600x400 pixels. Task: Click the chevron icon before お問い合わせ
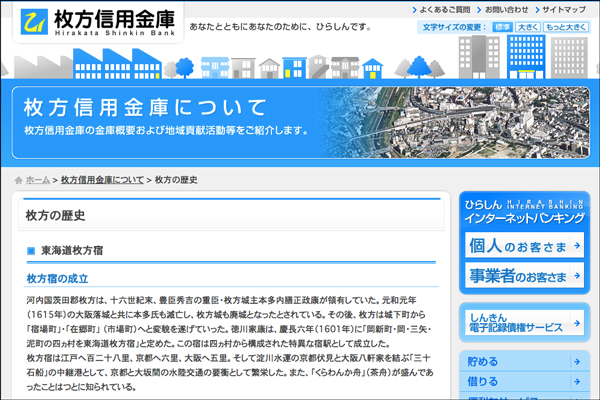pos(479,10)
